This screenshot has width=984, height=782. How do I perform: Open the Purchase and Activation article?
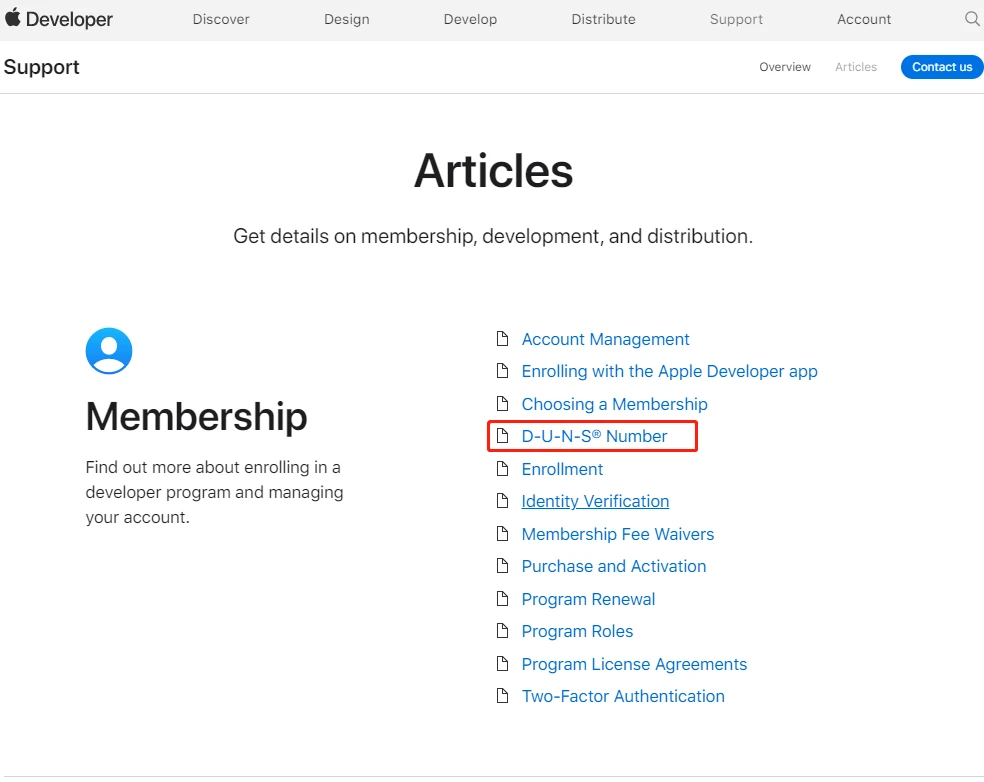coord(614,566)
